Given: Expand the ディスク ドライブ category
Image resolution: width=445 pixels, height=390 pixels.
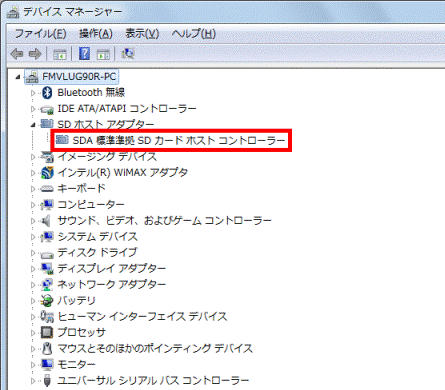Looking at the screenshot, I should click(x=33, y=253).
